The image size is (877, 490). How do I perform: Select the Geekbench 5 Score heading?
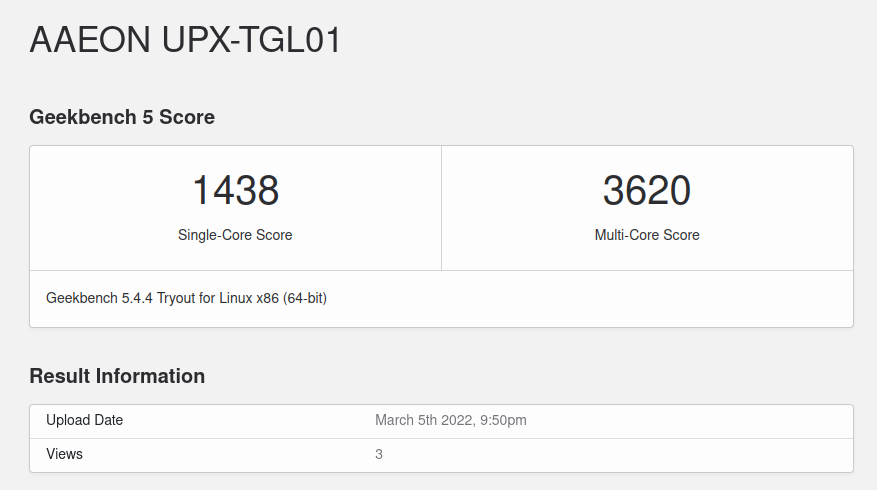[122, 117]
